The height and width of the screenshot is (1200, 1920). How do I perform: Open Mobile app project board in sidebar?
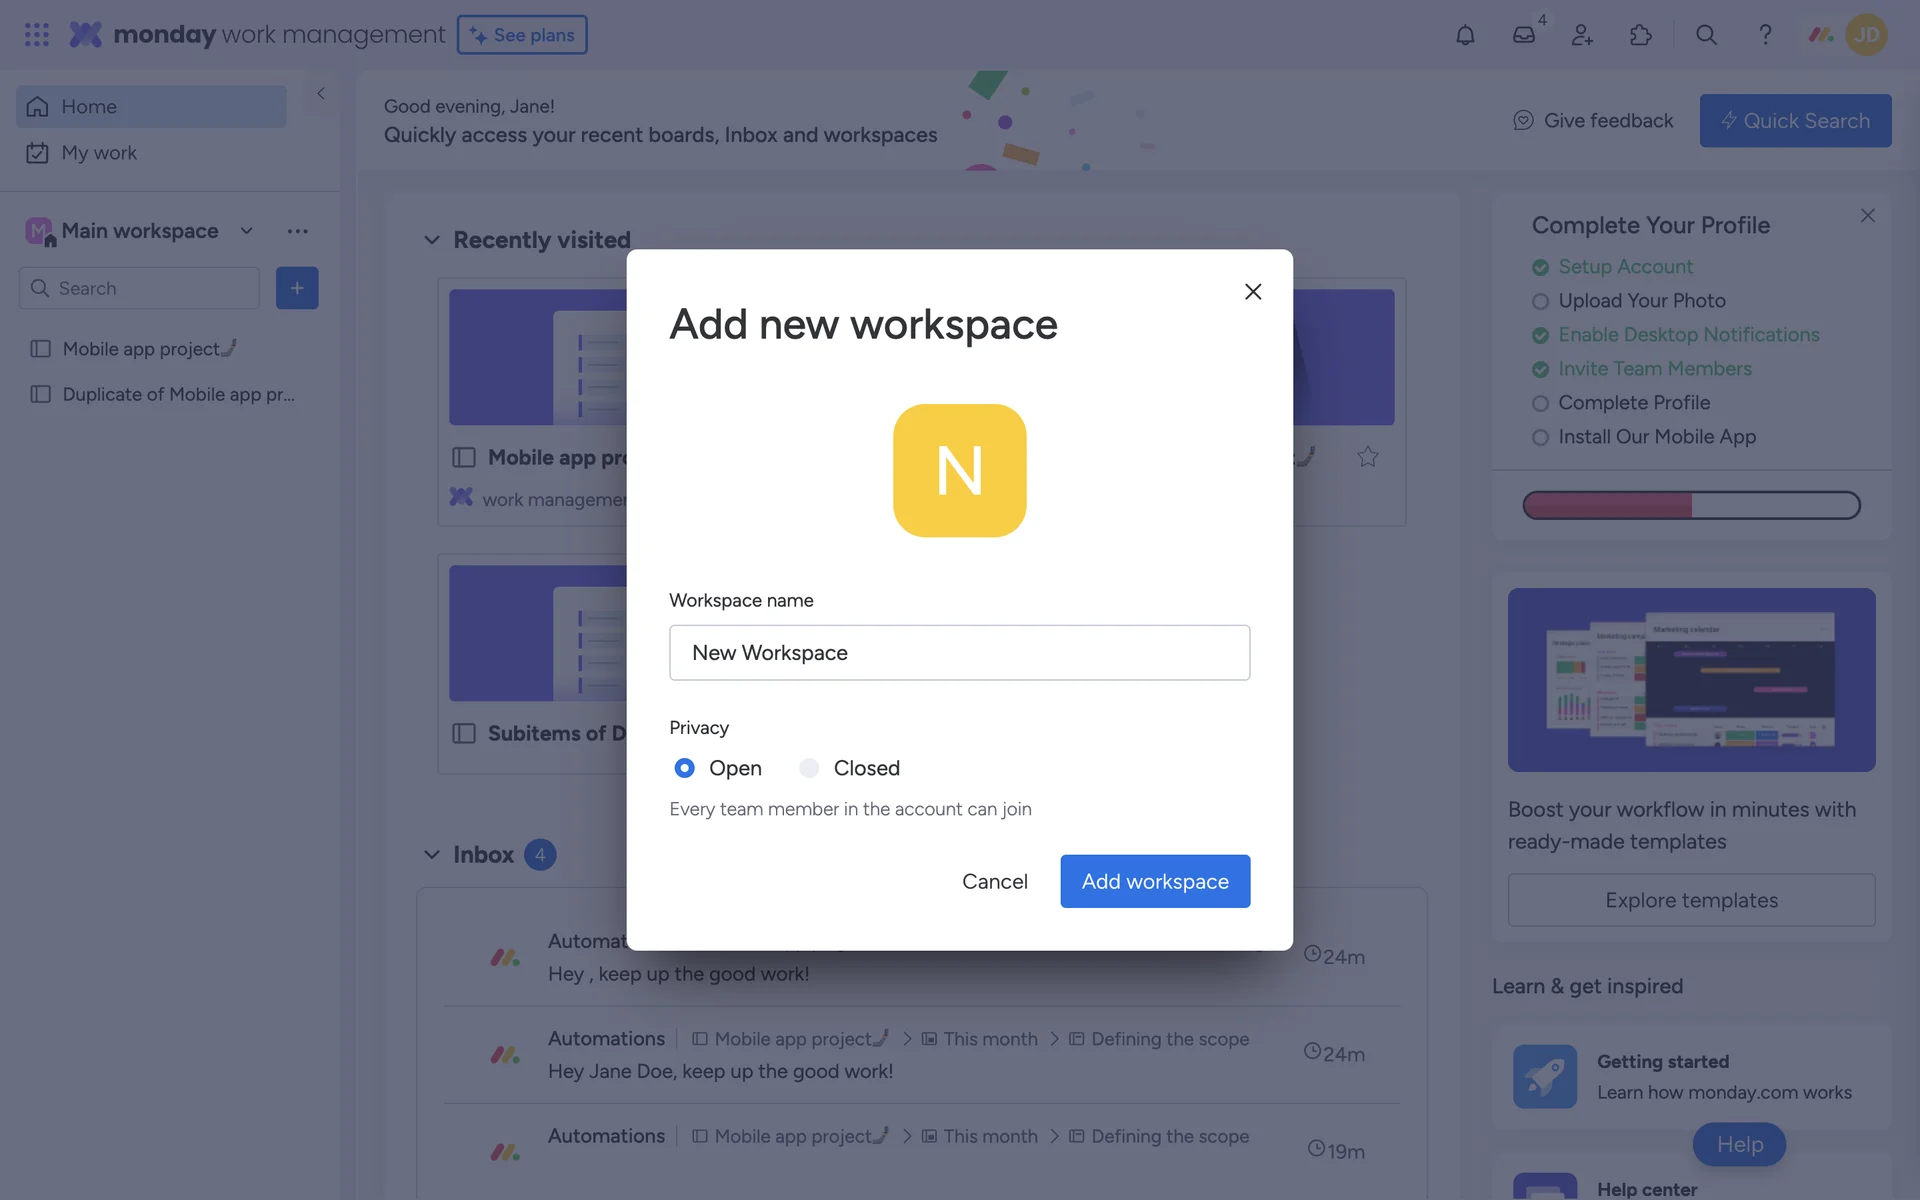141,349
